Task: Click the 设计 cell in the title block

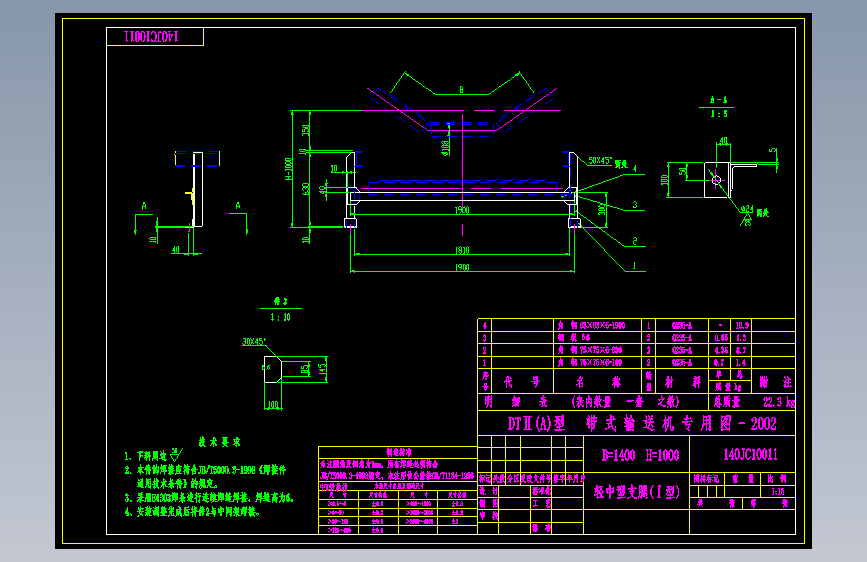Action: pyautogui.click(x=489, y=491)
